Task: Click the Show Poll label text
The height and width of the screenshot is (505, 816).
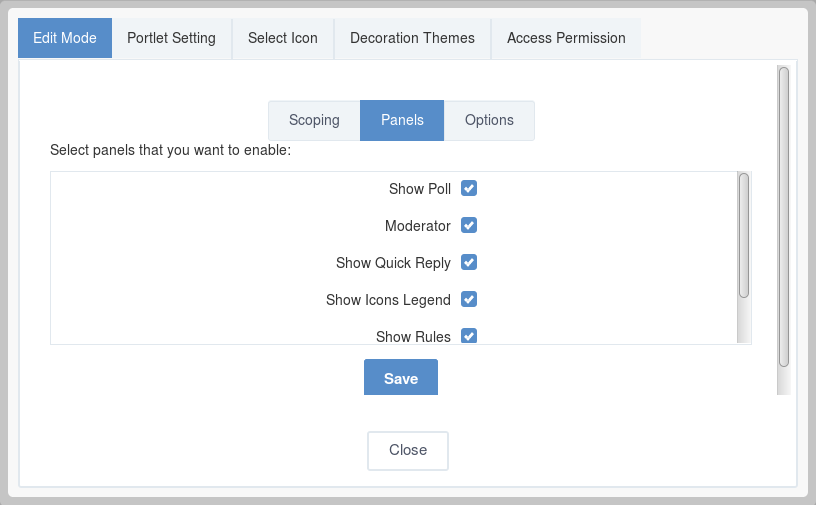Action: coord(420,189)
